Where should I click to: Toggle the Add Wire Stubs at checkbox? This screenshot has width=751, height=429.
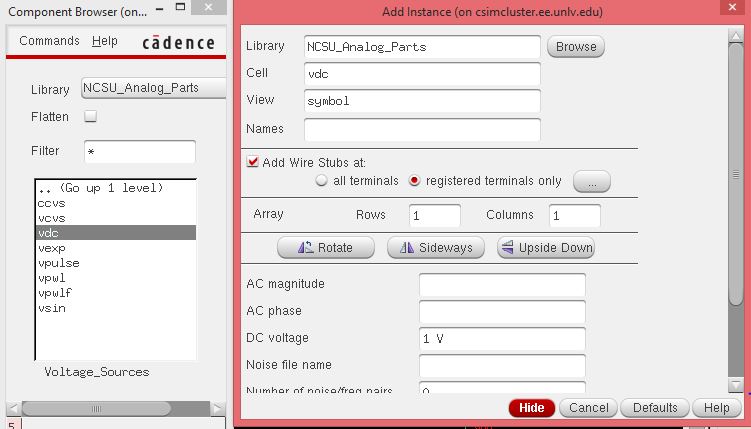[x=252, y=162]
